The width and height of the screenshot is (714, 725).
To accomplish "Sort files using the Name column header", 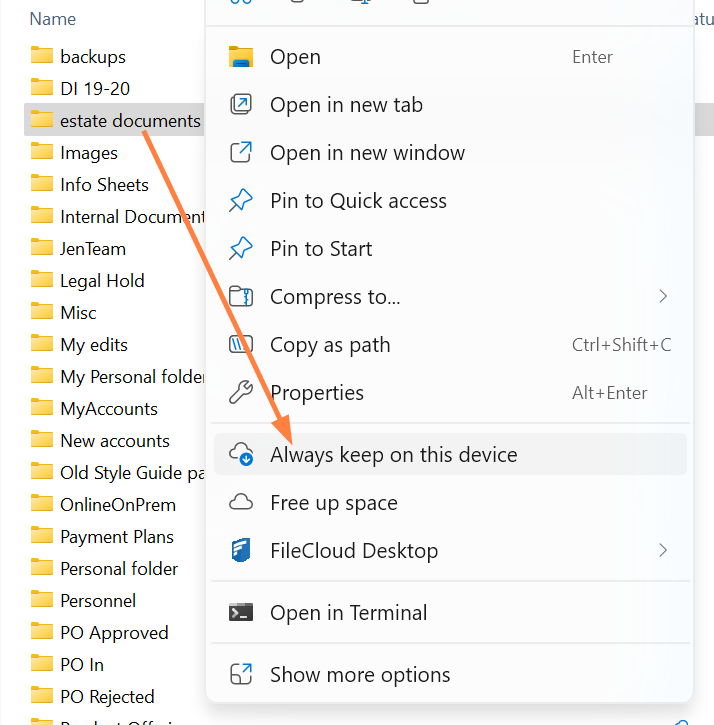I will pyautogui.click(x=53, y=19).
